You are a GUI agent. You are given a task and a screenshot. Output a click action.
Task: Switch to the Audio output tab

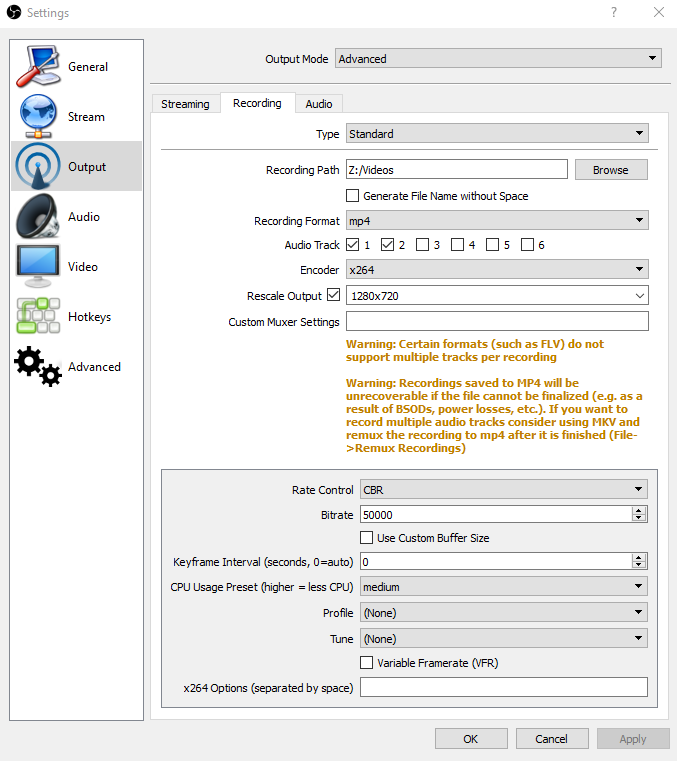[x=319, y=104]
